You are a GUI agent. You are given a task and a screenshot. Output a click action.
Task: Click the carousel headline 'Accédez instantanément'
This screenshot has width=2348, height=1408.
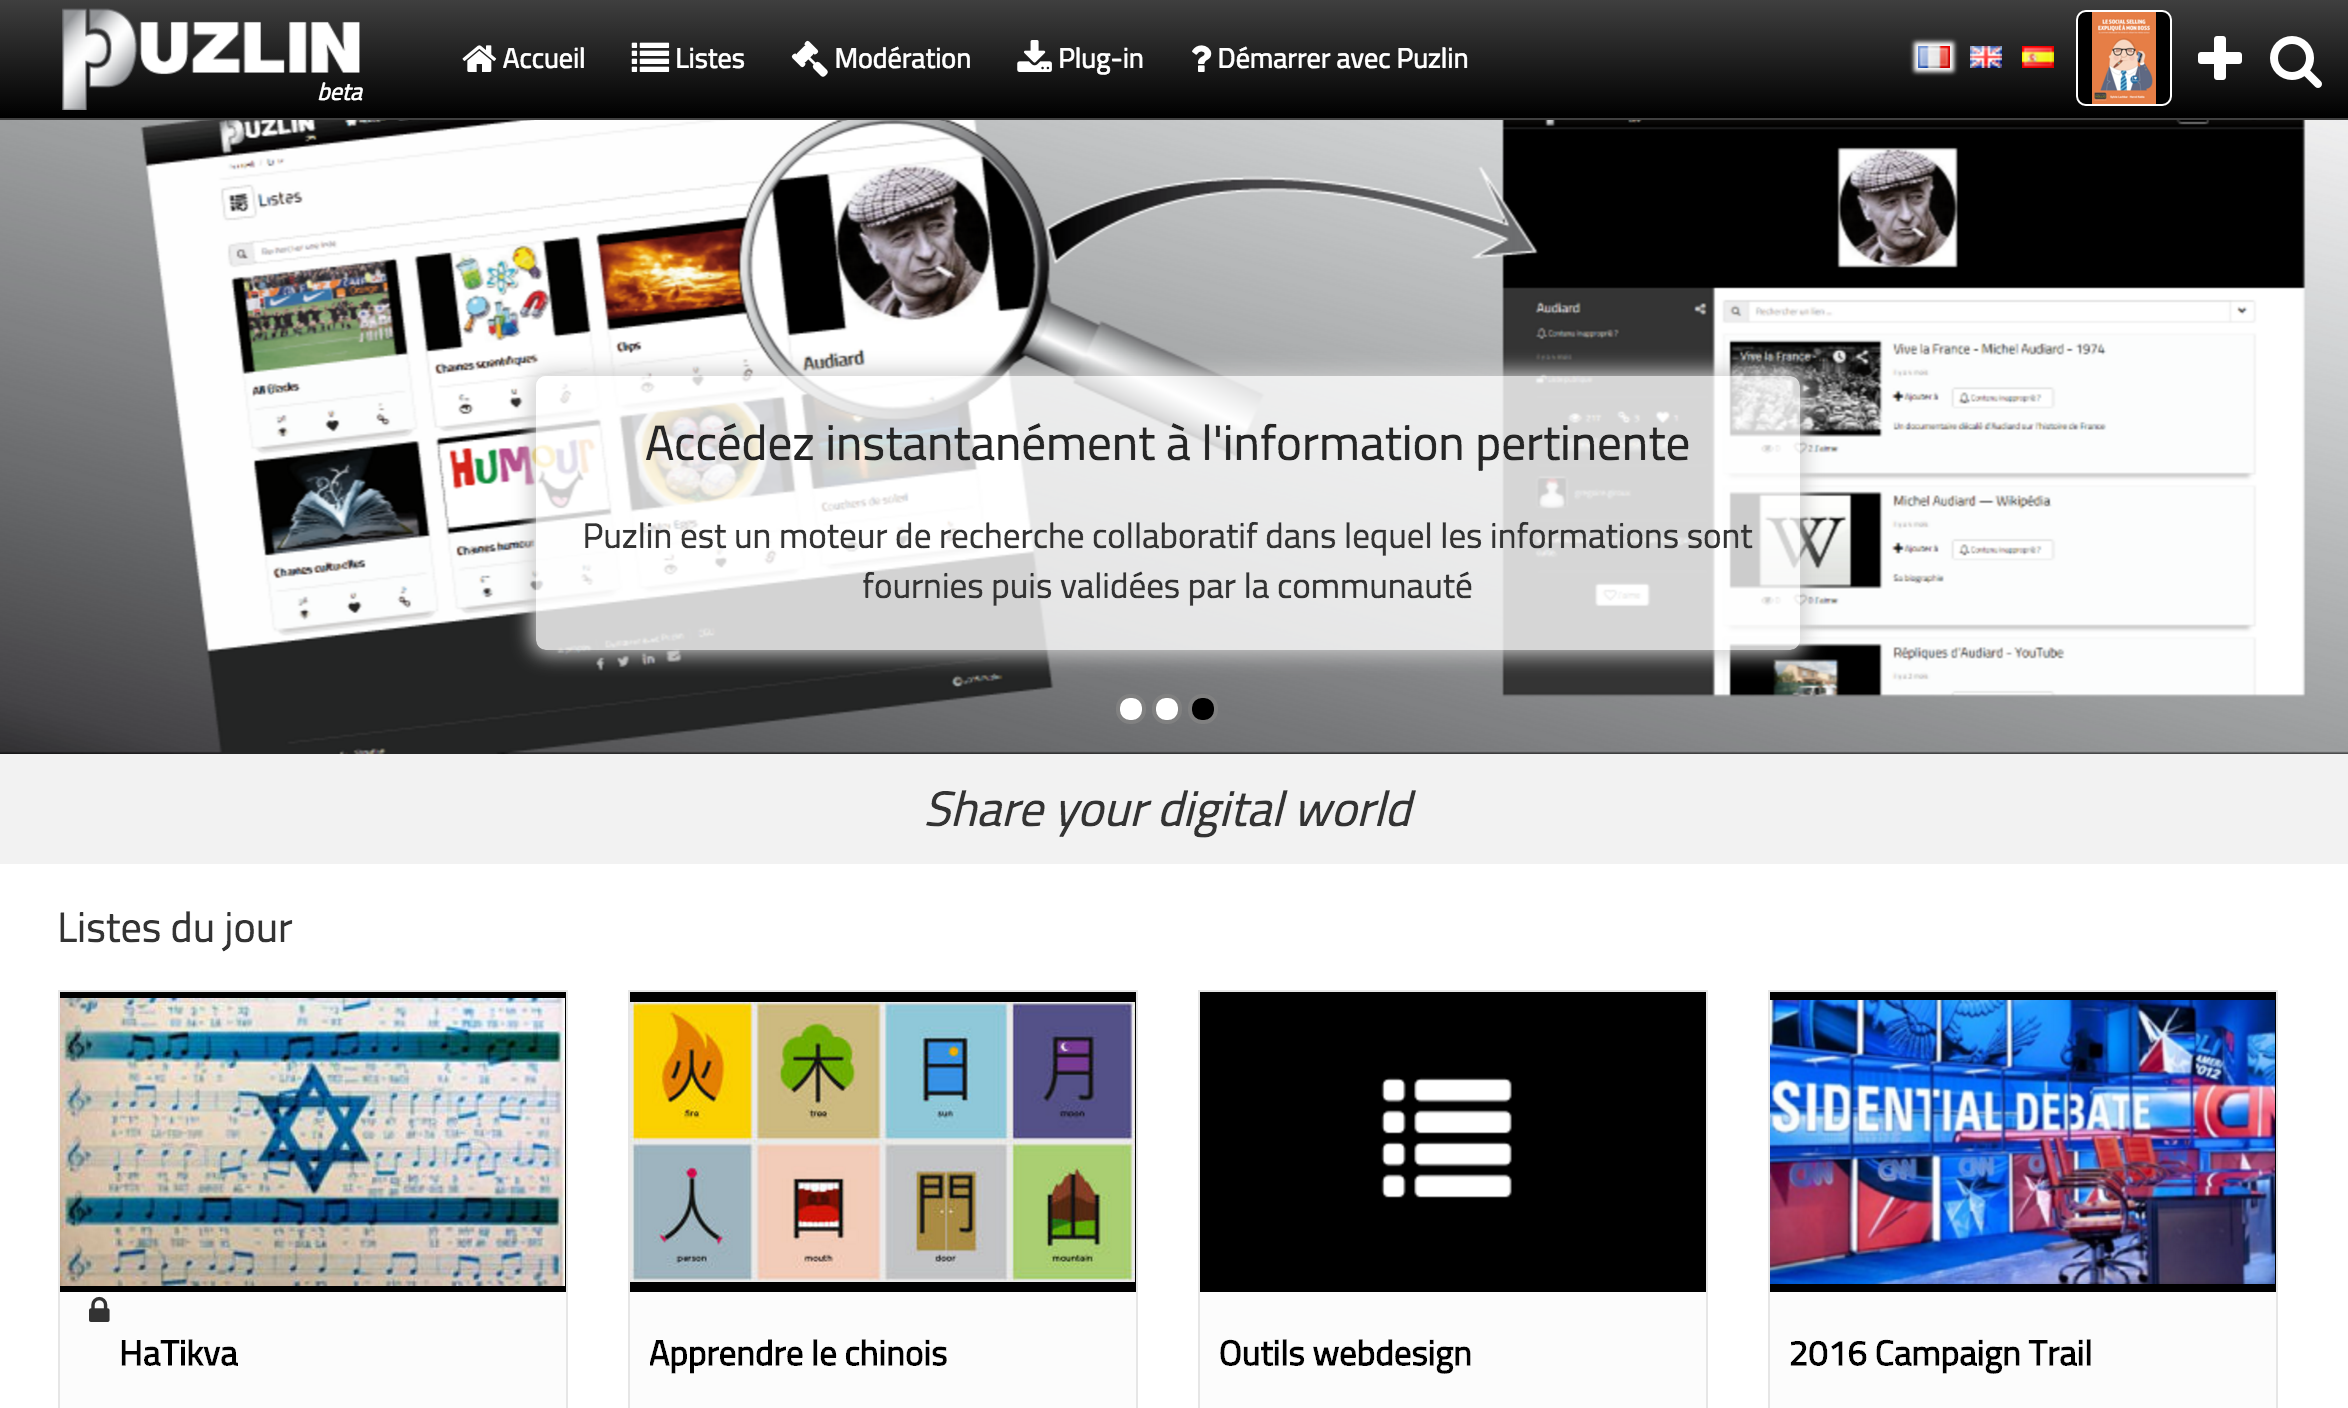(1167, 444)
